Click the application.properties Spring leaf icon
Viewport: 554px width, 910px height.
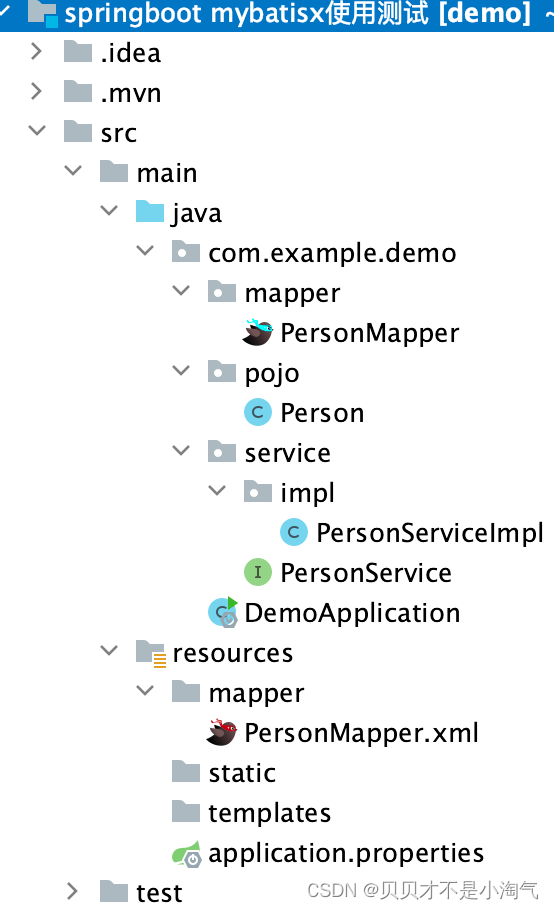pos(187,853)
